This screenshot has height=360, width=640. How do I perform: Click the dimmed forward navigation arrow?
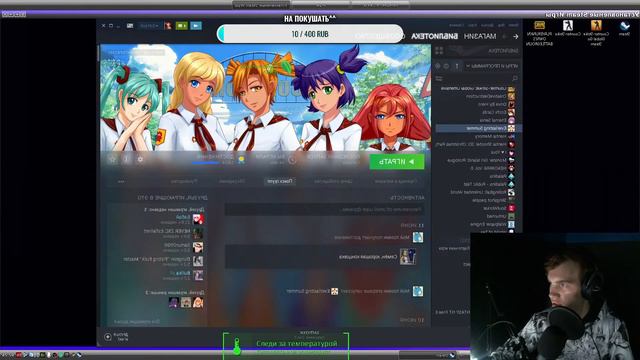point(504,36)
